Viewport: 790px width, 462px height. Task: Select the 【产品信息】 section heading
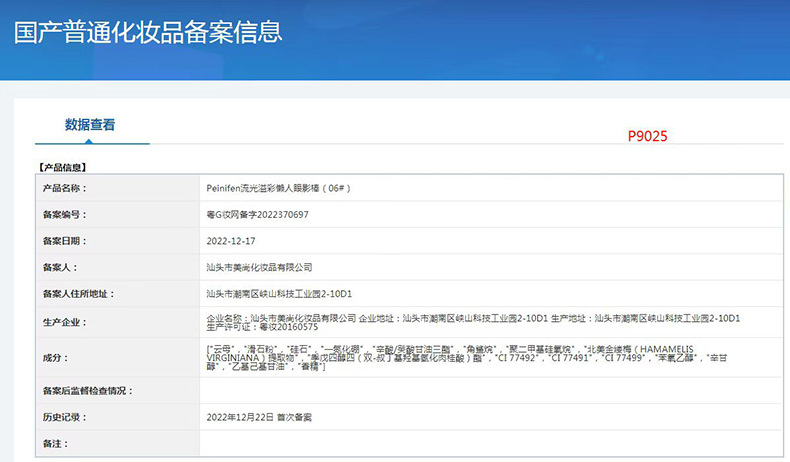(62, 167)
